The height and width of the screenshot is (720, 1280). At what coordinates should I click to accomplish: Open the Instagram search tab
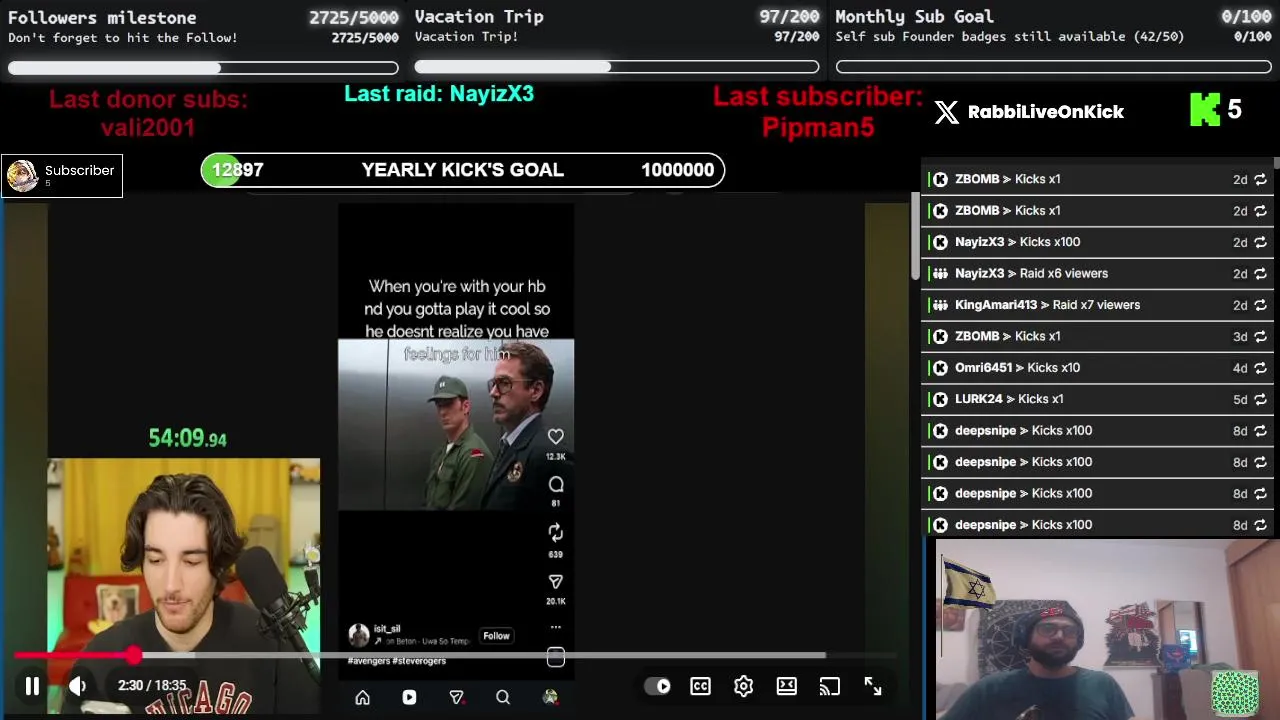tap(503, 698)
